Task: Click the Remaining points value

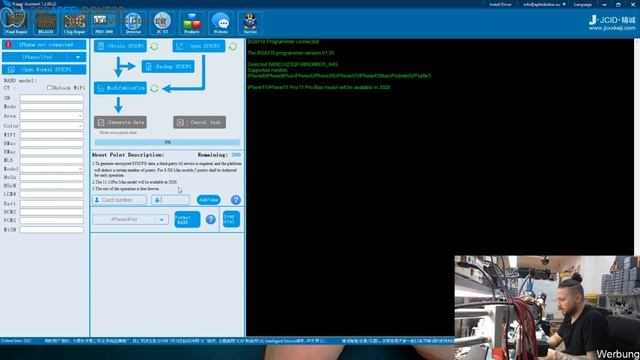Action: 236,155
